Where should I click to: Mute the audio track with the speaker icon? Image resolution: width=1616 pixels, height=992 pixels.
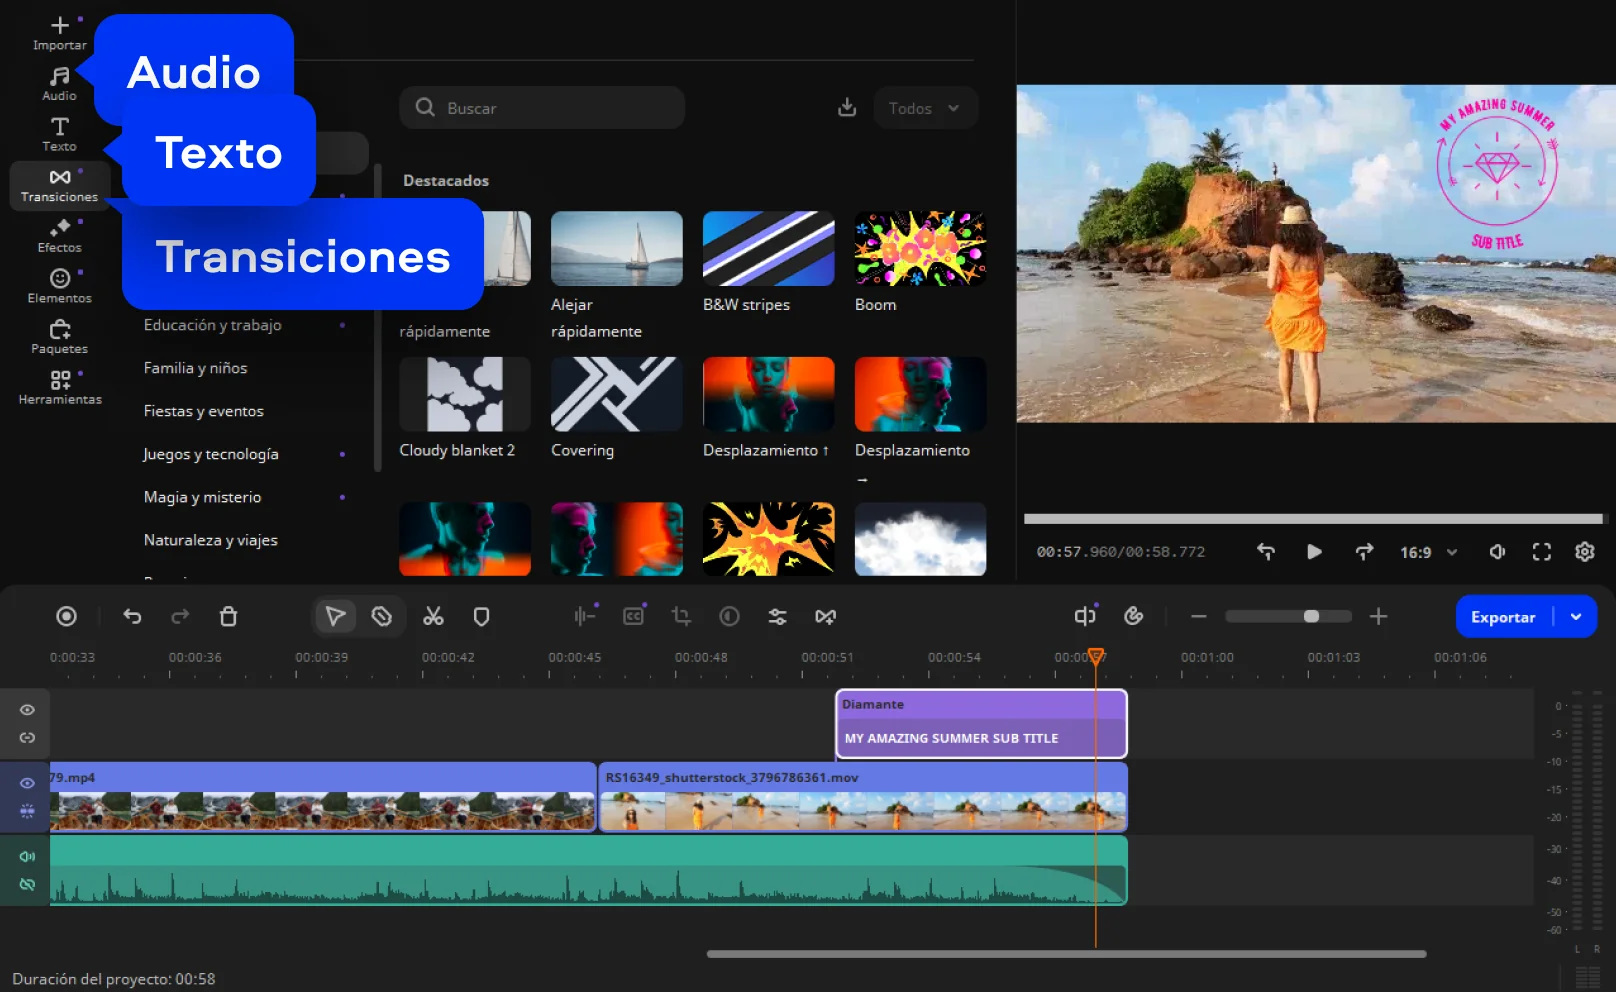(27, 856)
